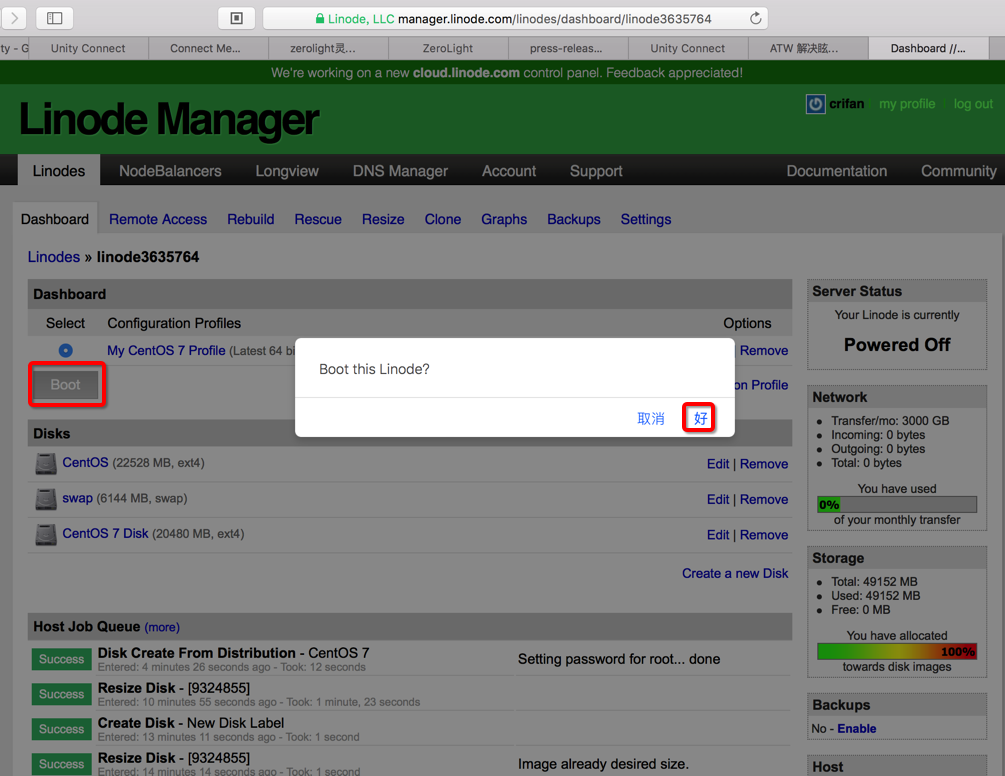The height and width of the screenshot is (776, 1005).
Task: Switch to the Rescue sub-tab
Action: click(x=318, y=219)
